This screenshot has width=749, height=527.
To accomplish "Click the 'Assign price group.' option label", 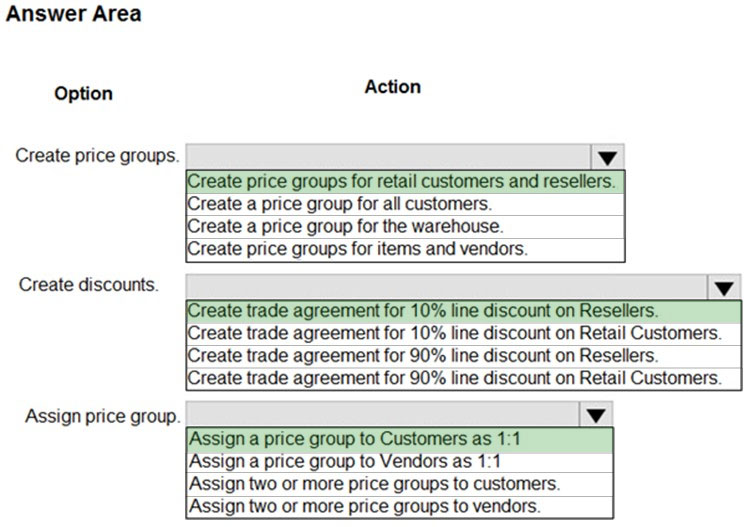I will (x=103, y=416).
